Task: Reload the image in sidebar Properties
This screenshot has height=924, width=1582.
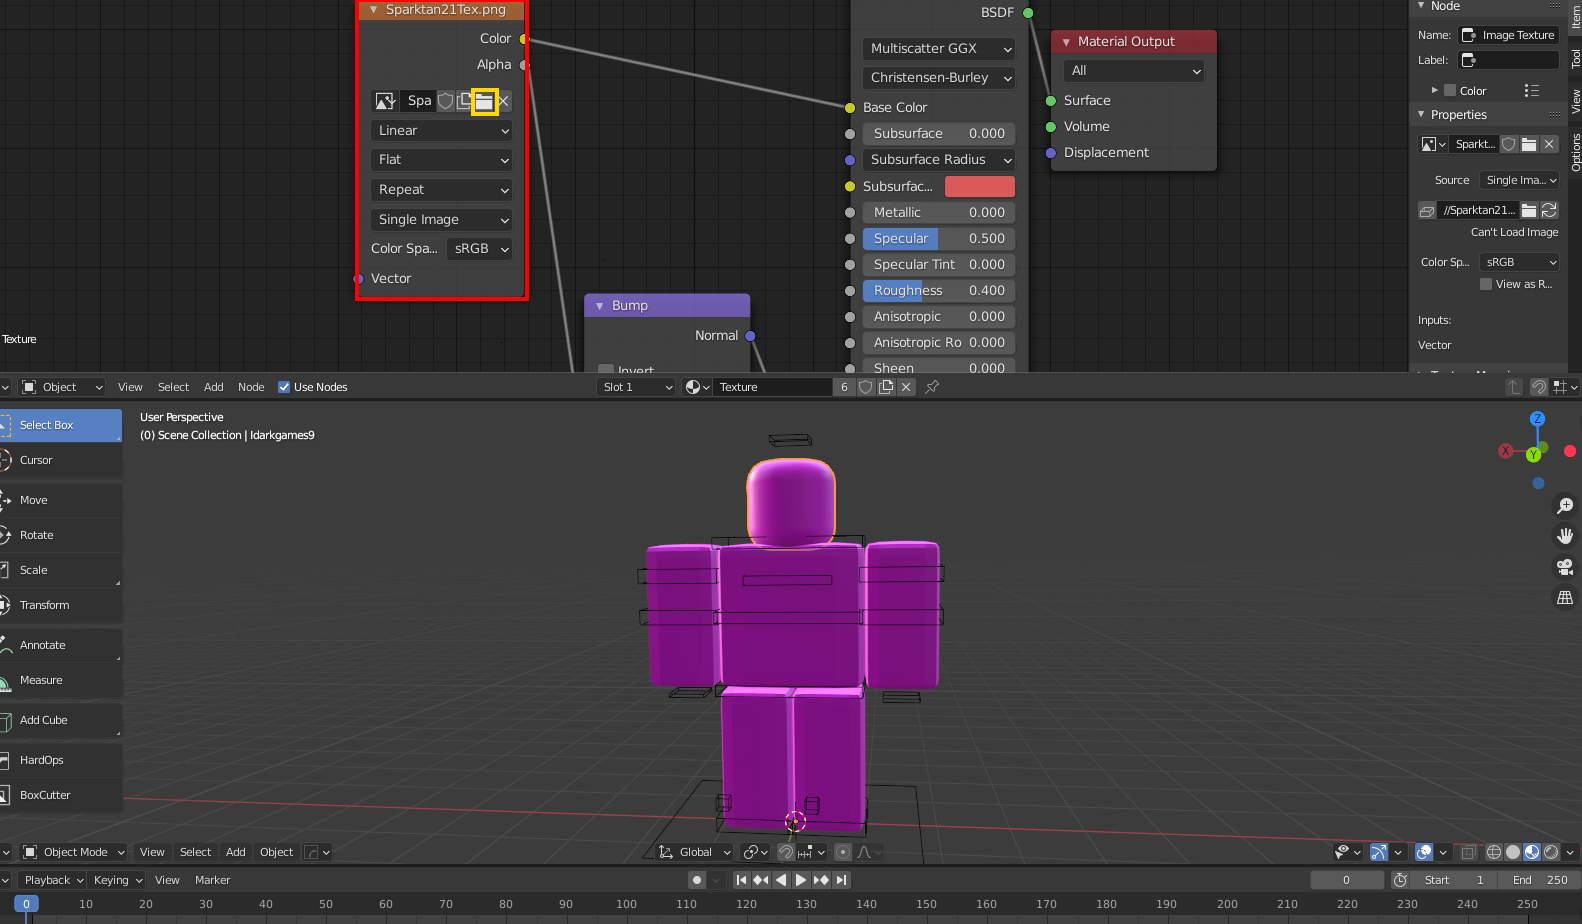Action: [x=1549, y=210]
